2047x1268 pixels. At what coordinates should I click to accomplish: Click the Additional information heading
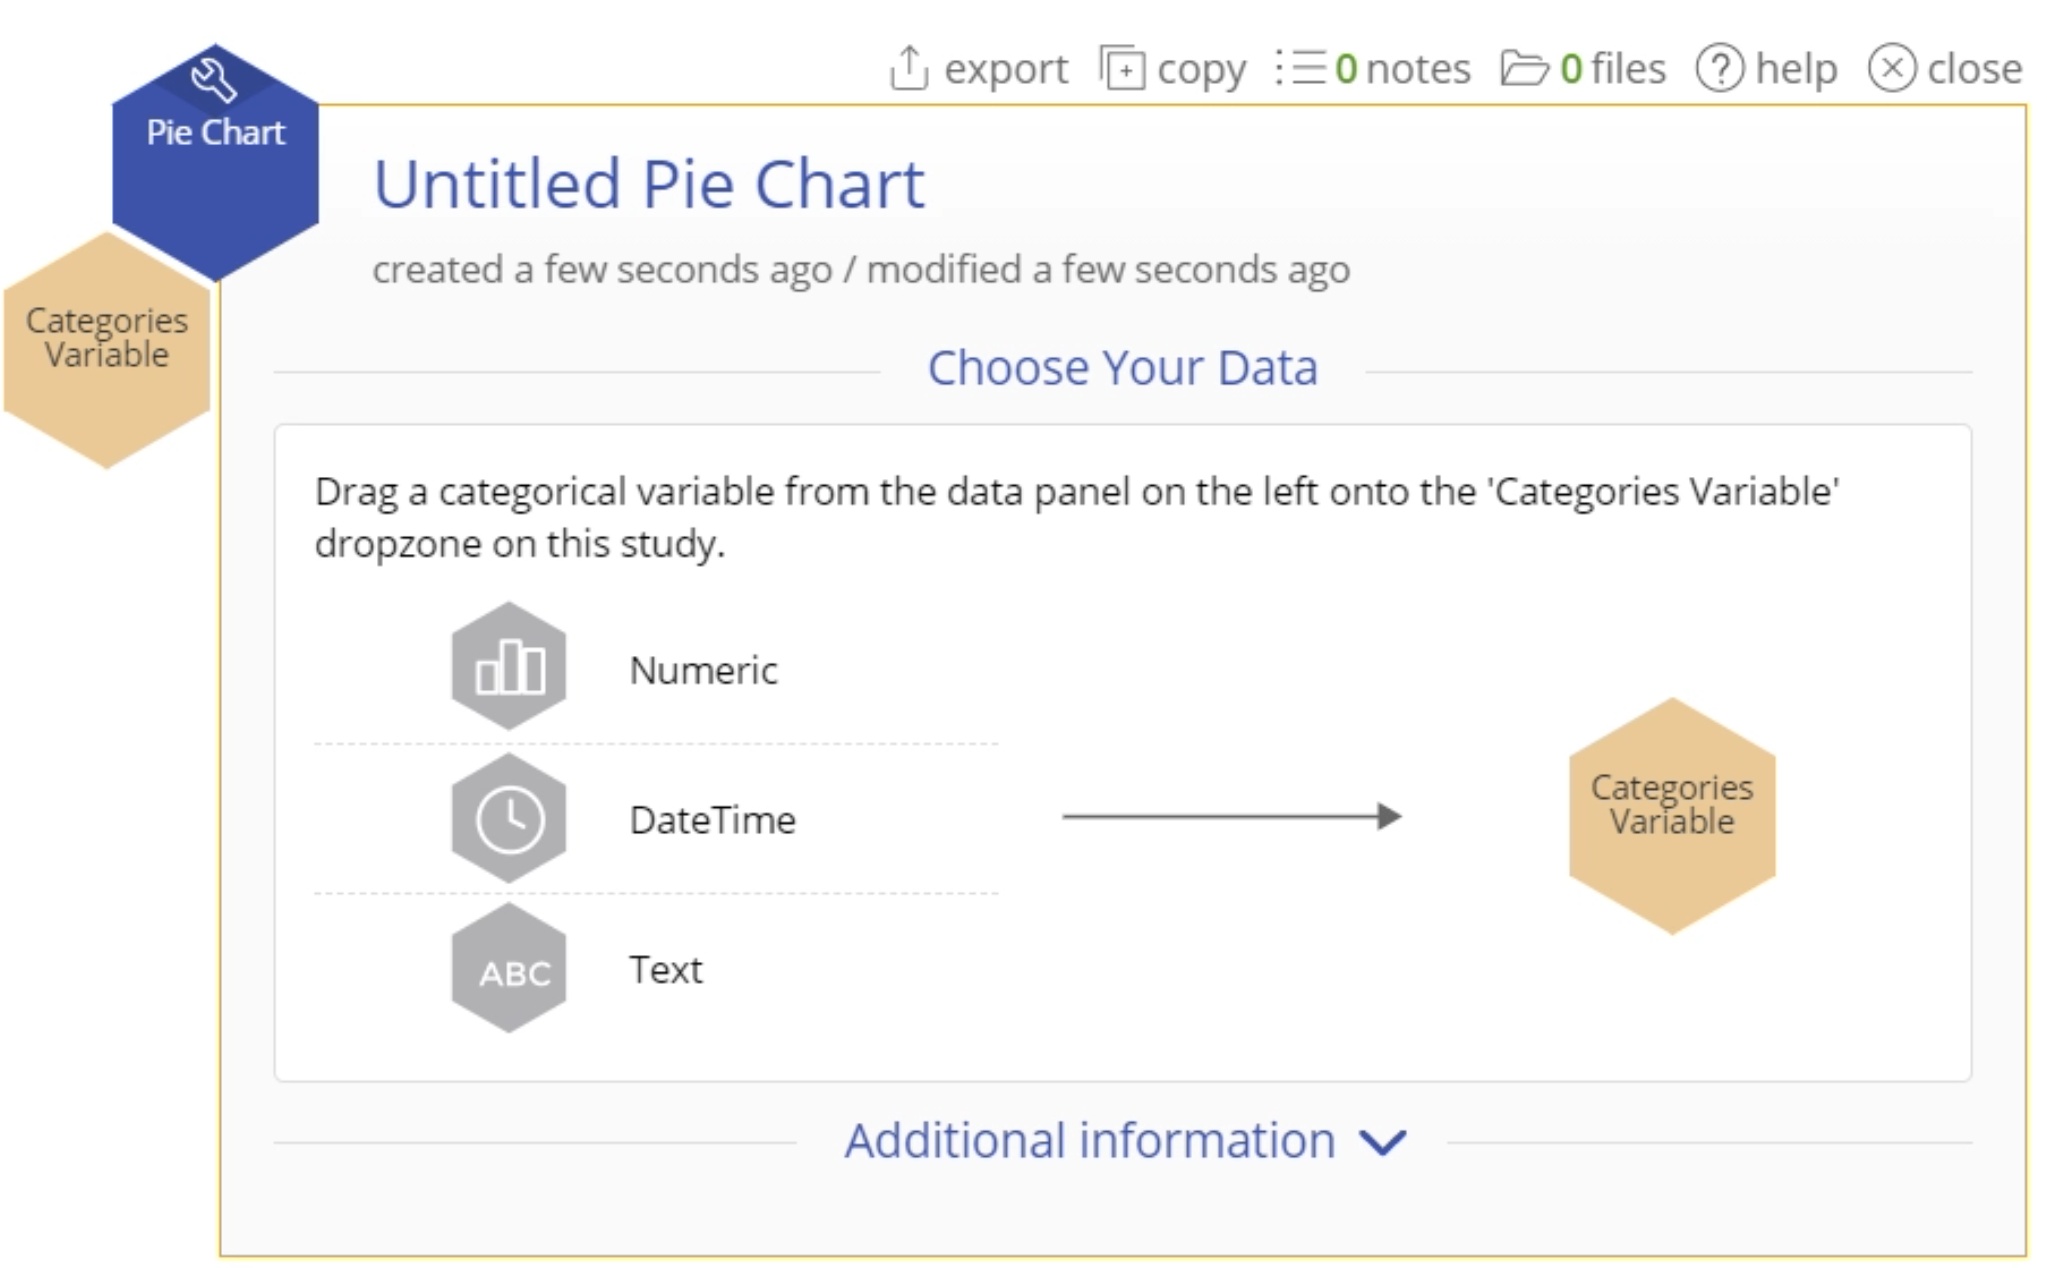tap(1089, 1141)
